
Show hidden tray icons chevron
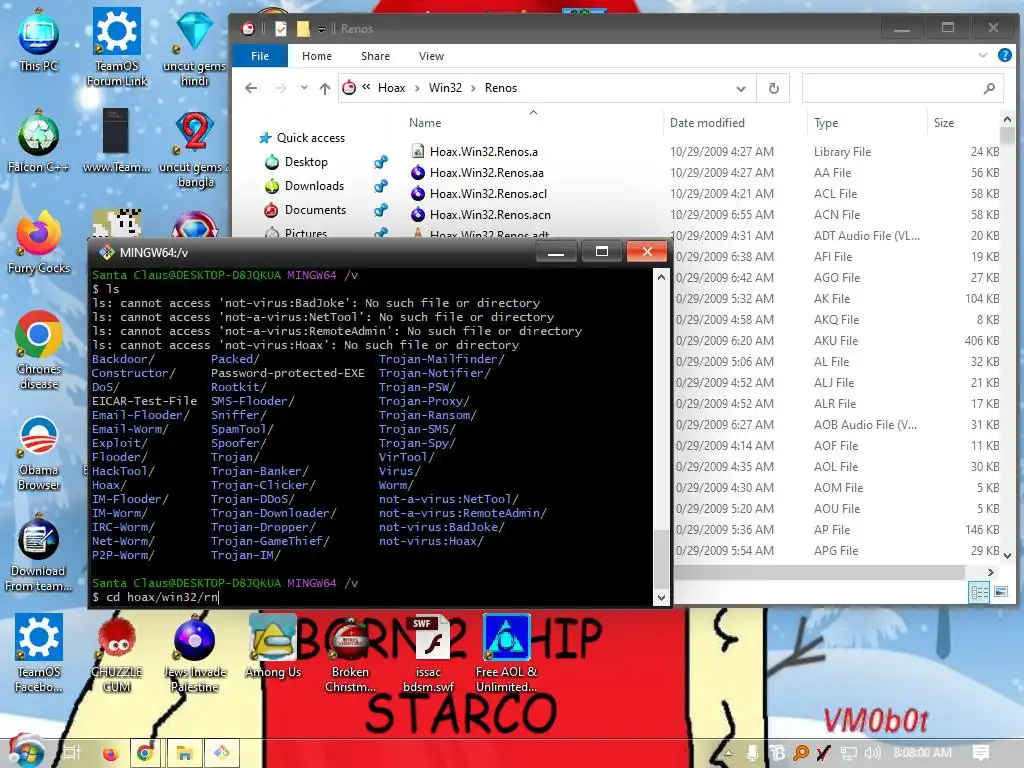(x=728, y=753)
